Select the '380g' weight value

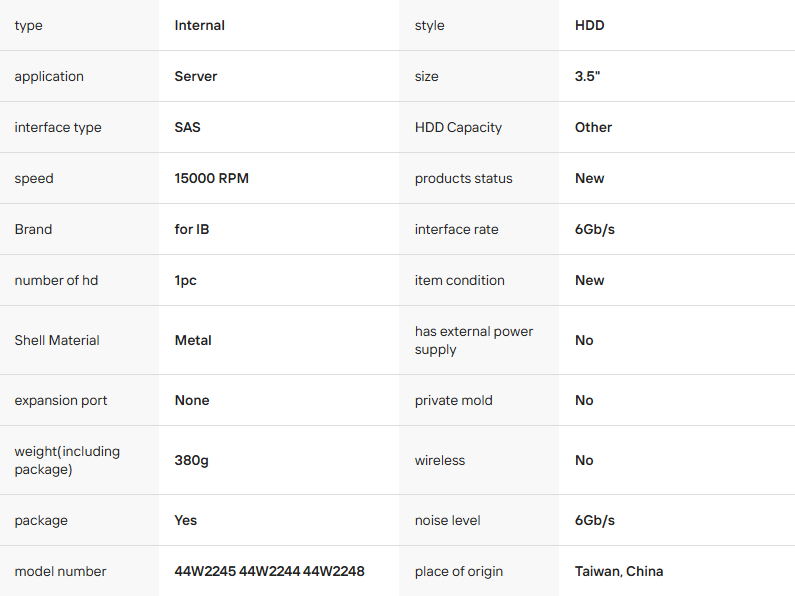[x=191, y=460]
